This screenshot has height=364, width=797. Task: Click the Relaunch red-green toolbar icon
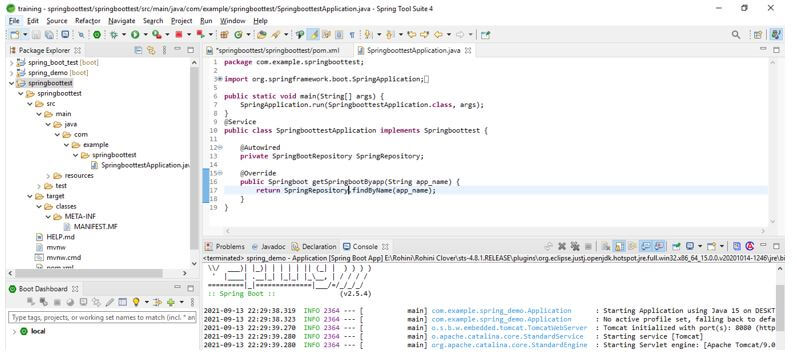point(200,35)
